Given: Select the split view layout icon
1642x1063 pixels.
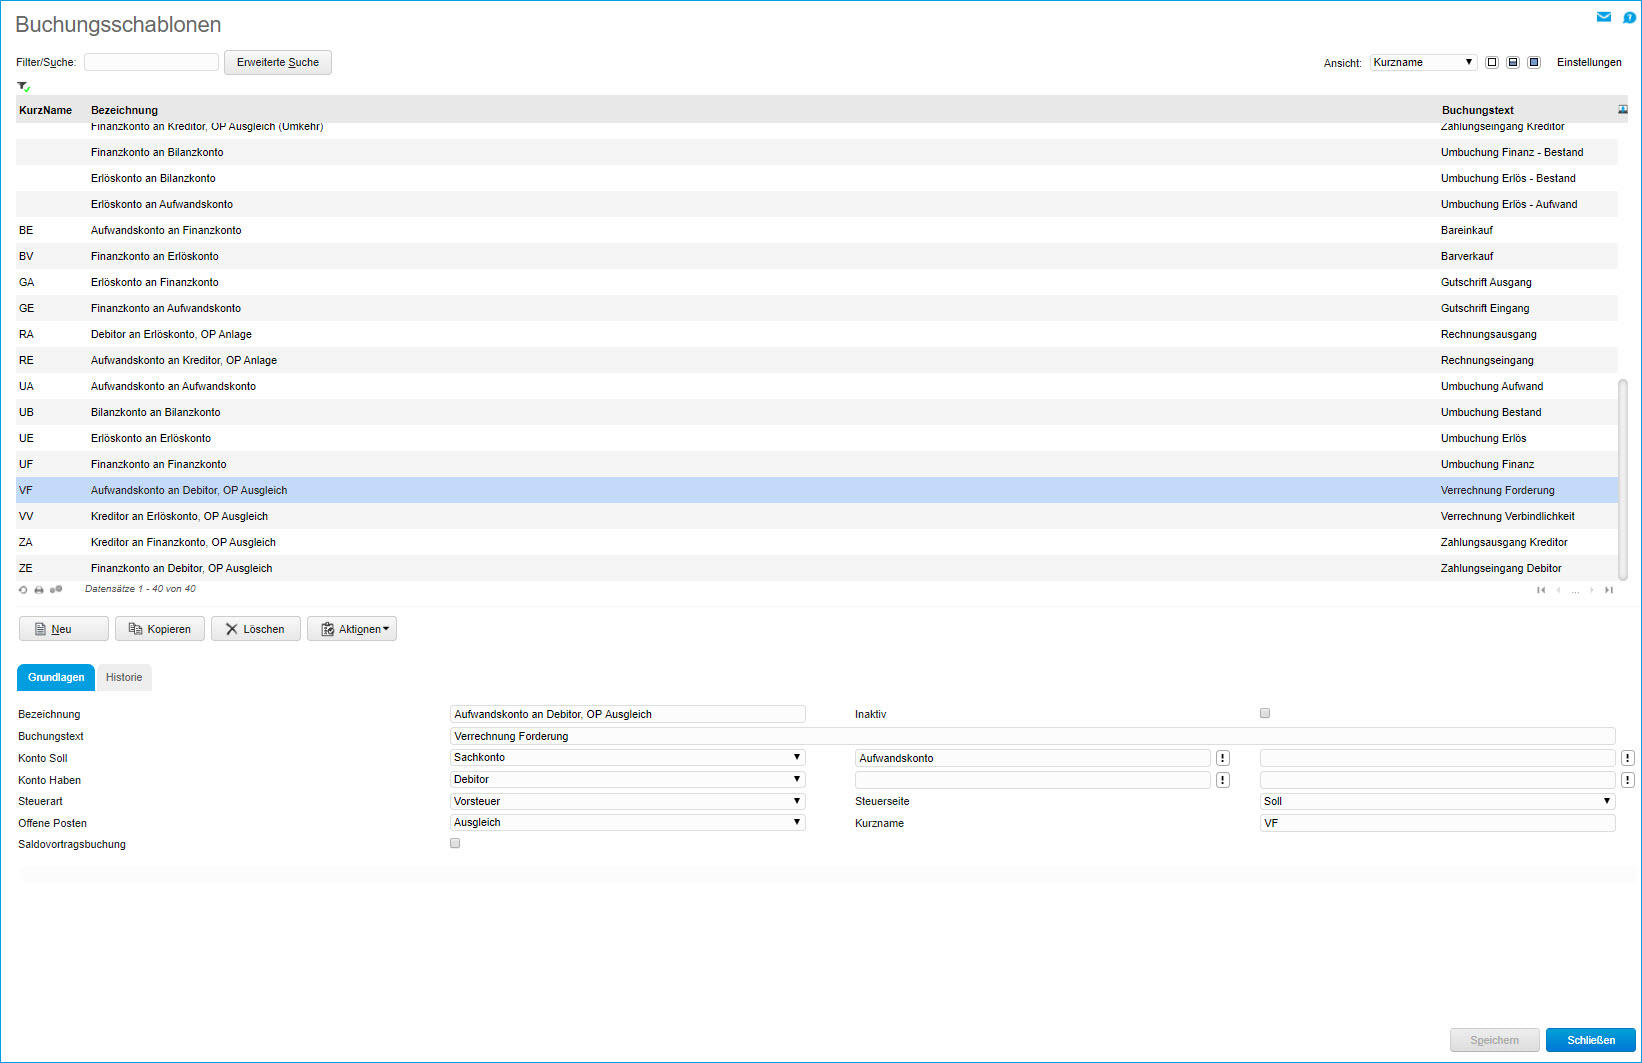Looking at the screenshot, I should (1513, 62).
